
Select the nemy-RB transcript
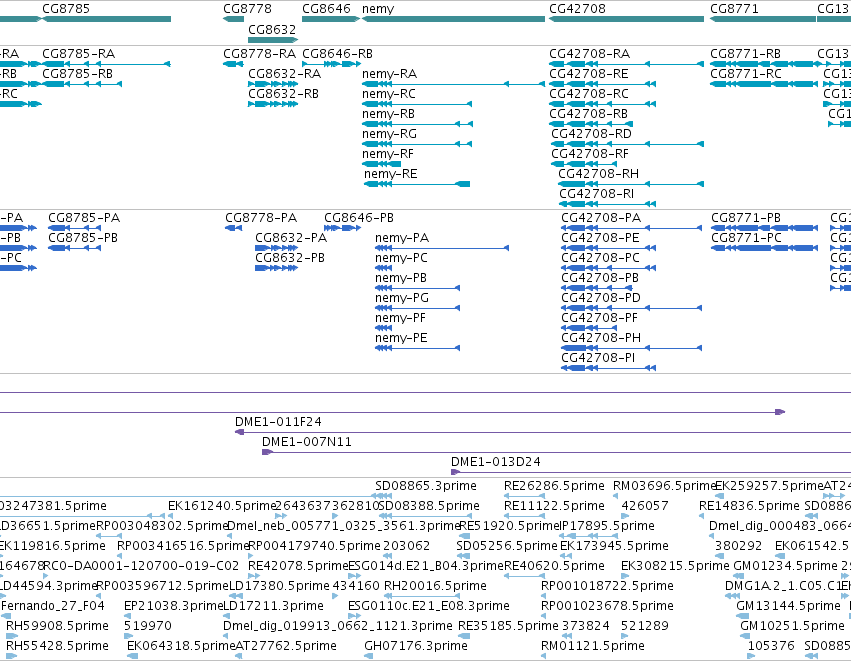click(417, 124)
